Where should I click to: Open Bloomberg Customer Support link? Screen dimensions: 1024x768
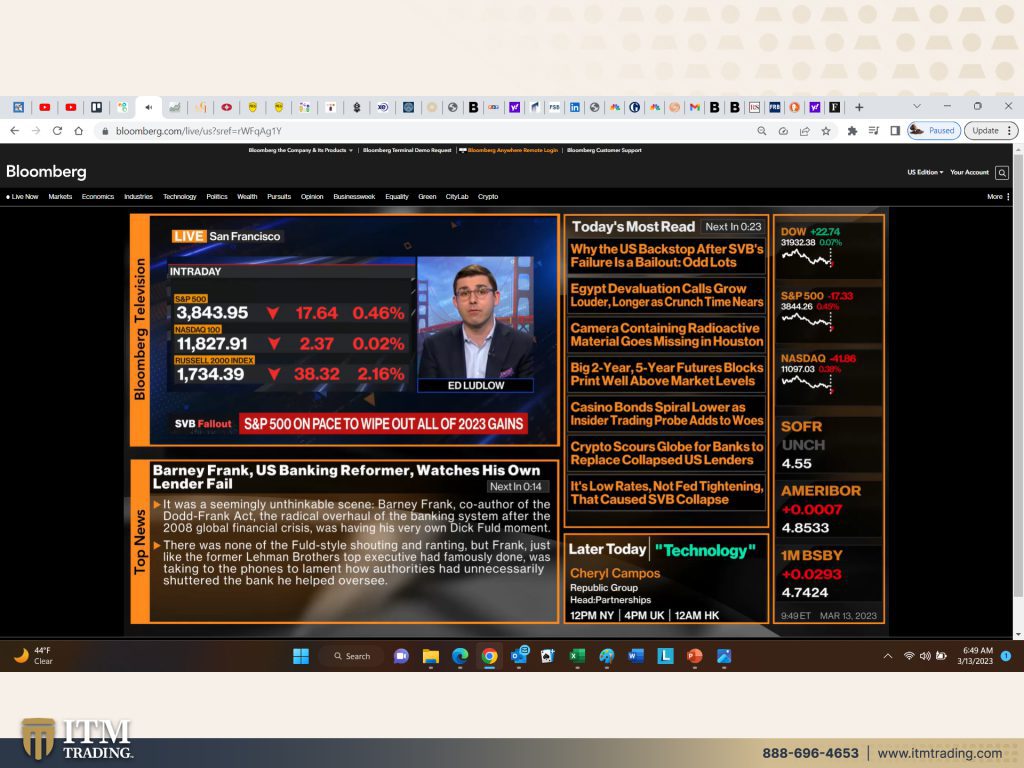(x=604, y=150)
